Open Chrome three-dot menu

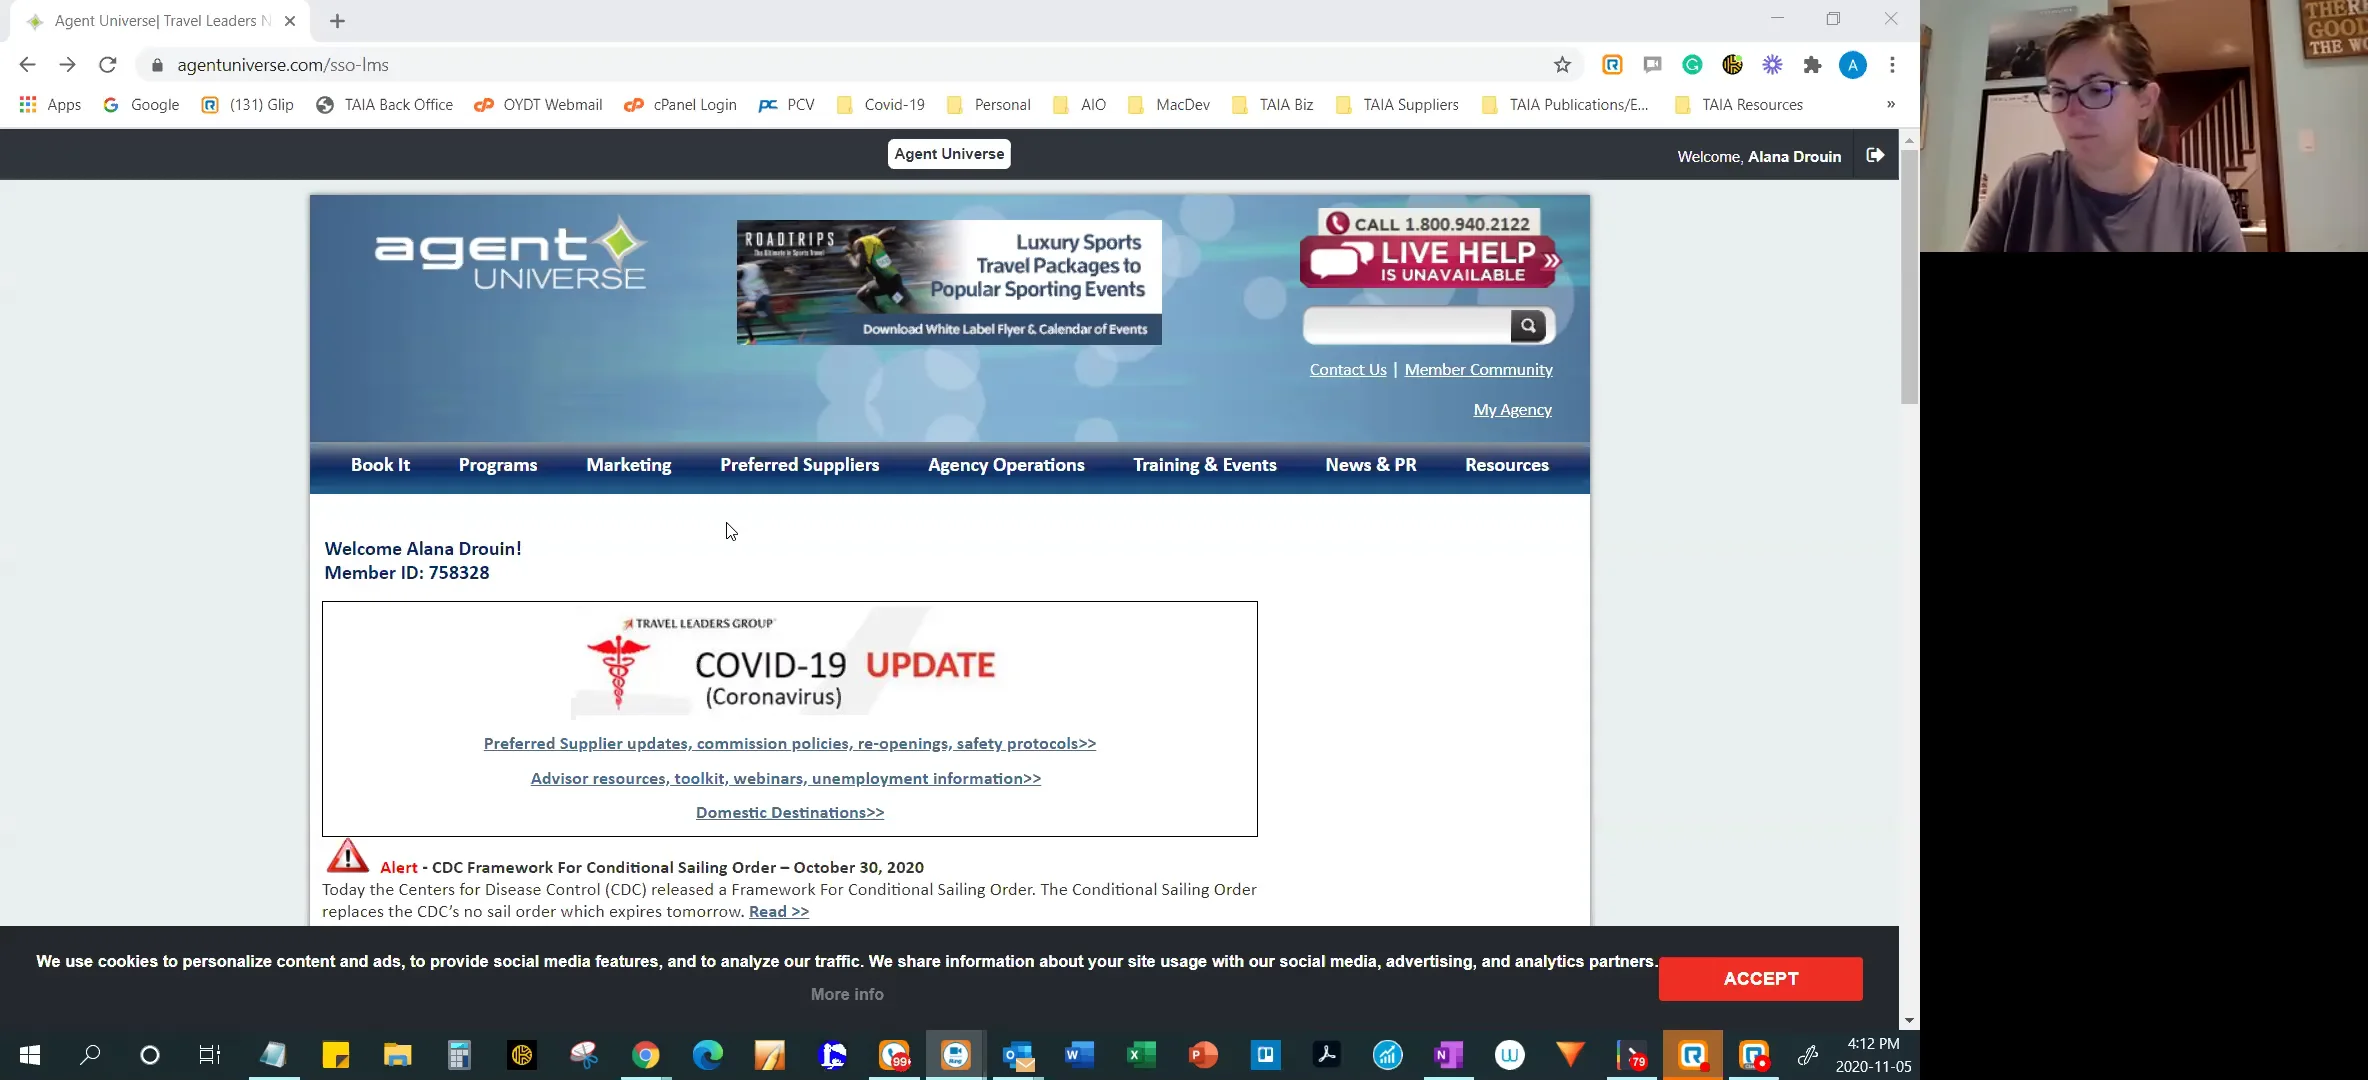(1892, 65)
